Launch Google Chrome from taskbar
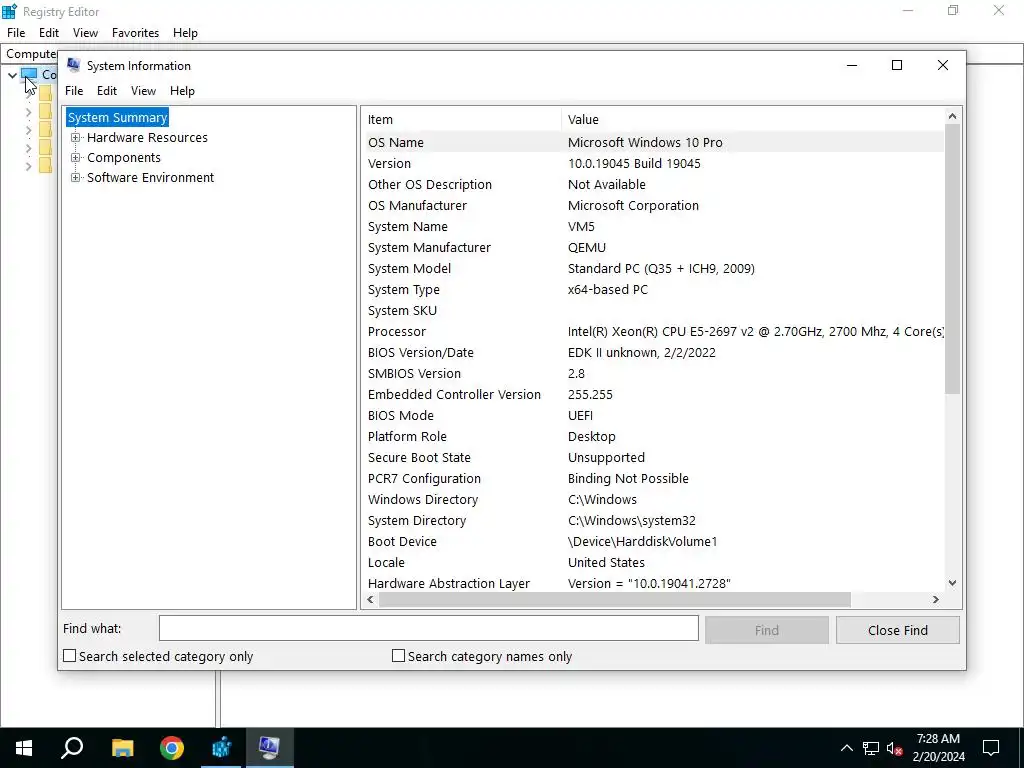 point(172,748)
